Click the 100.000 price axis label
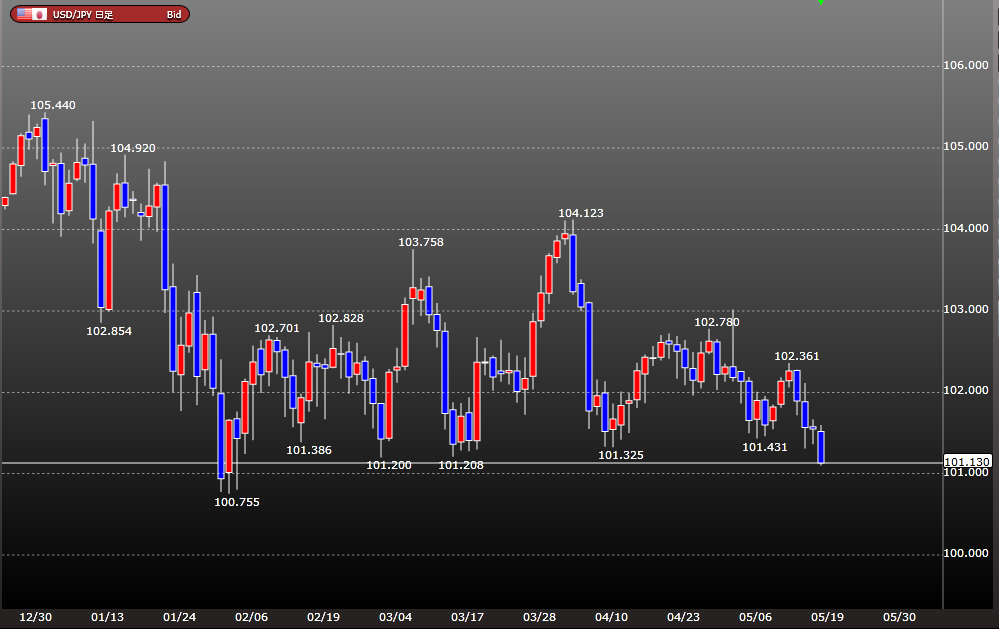 [966, 553]
